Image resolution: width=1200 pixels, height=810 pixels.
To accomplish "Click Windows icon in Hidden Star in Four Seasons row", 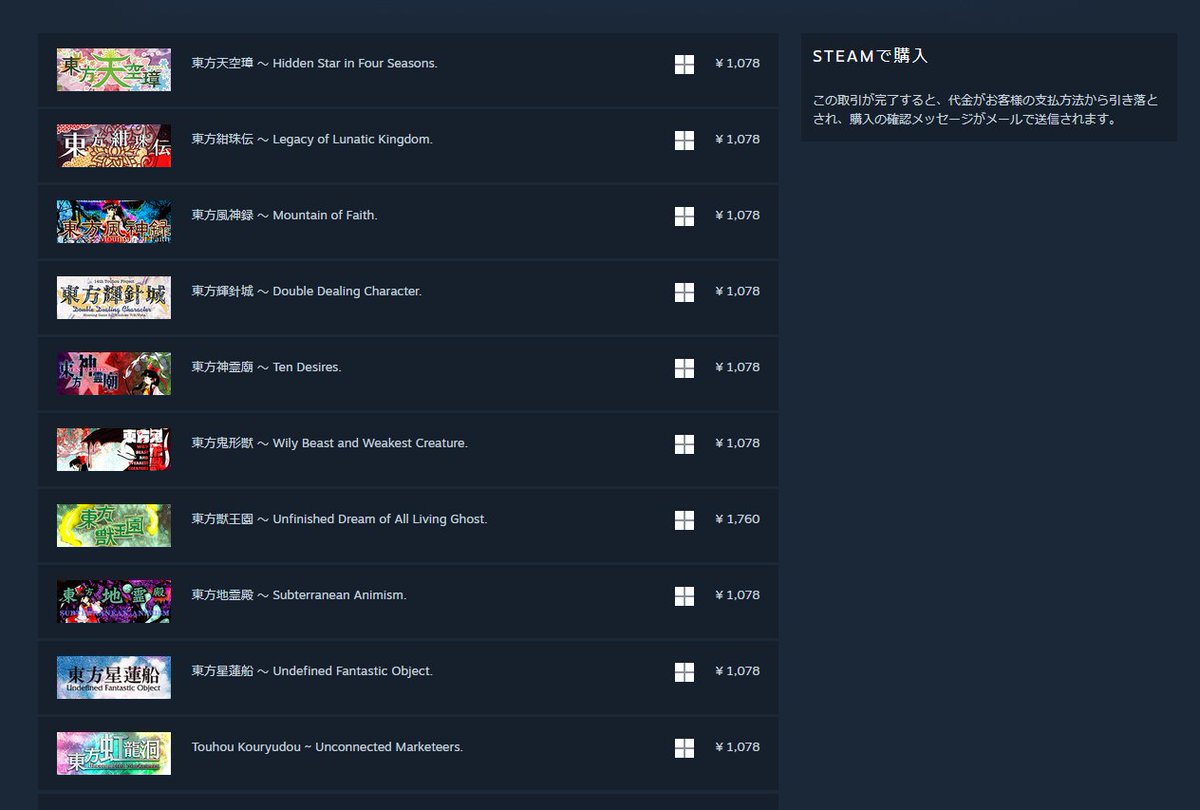I will [684, 64].
